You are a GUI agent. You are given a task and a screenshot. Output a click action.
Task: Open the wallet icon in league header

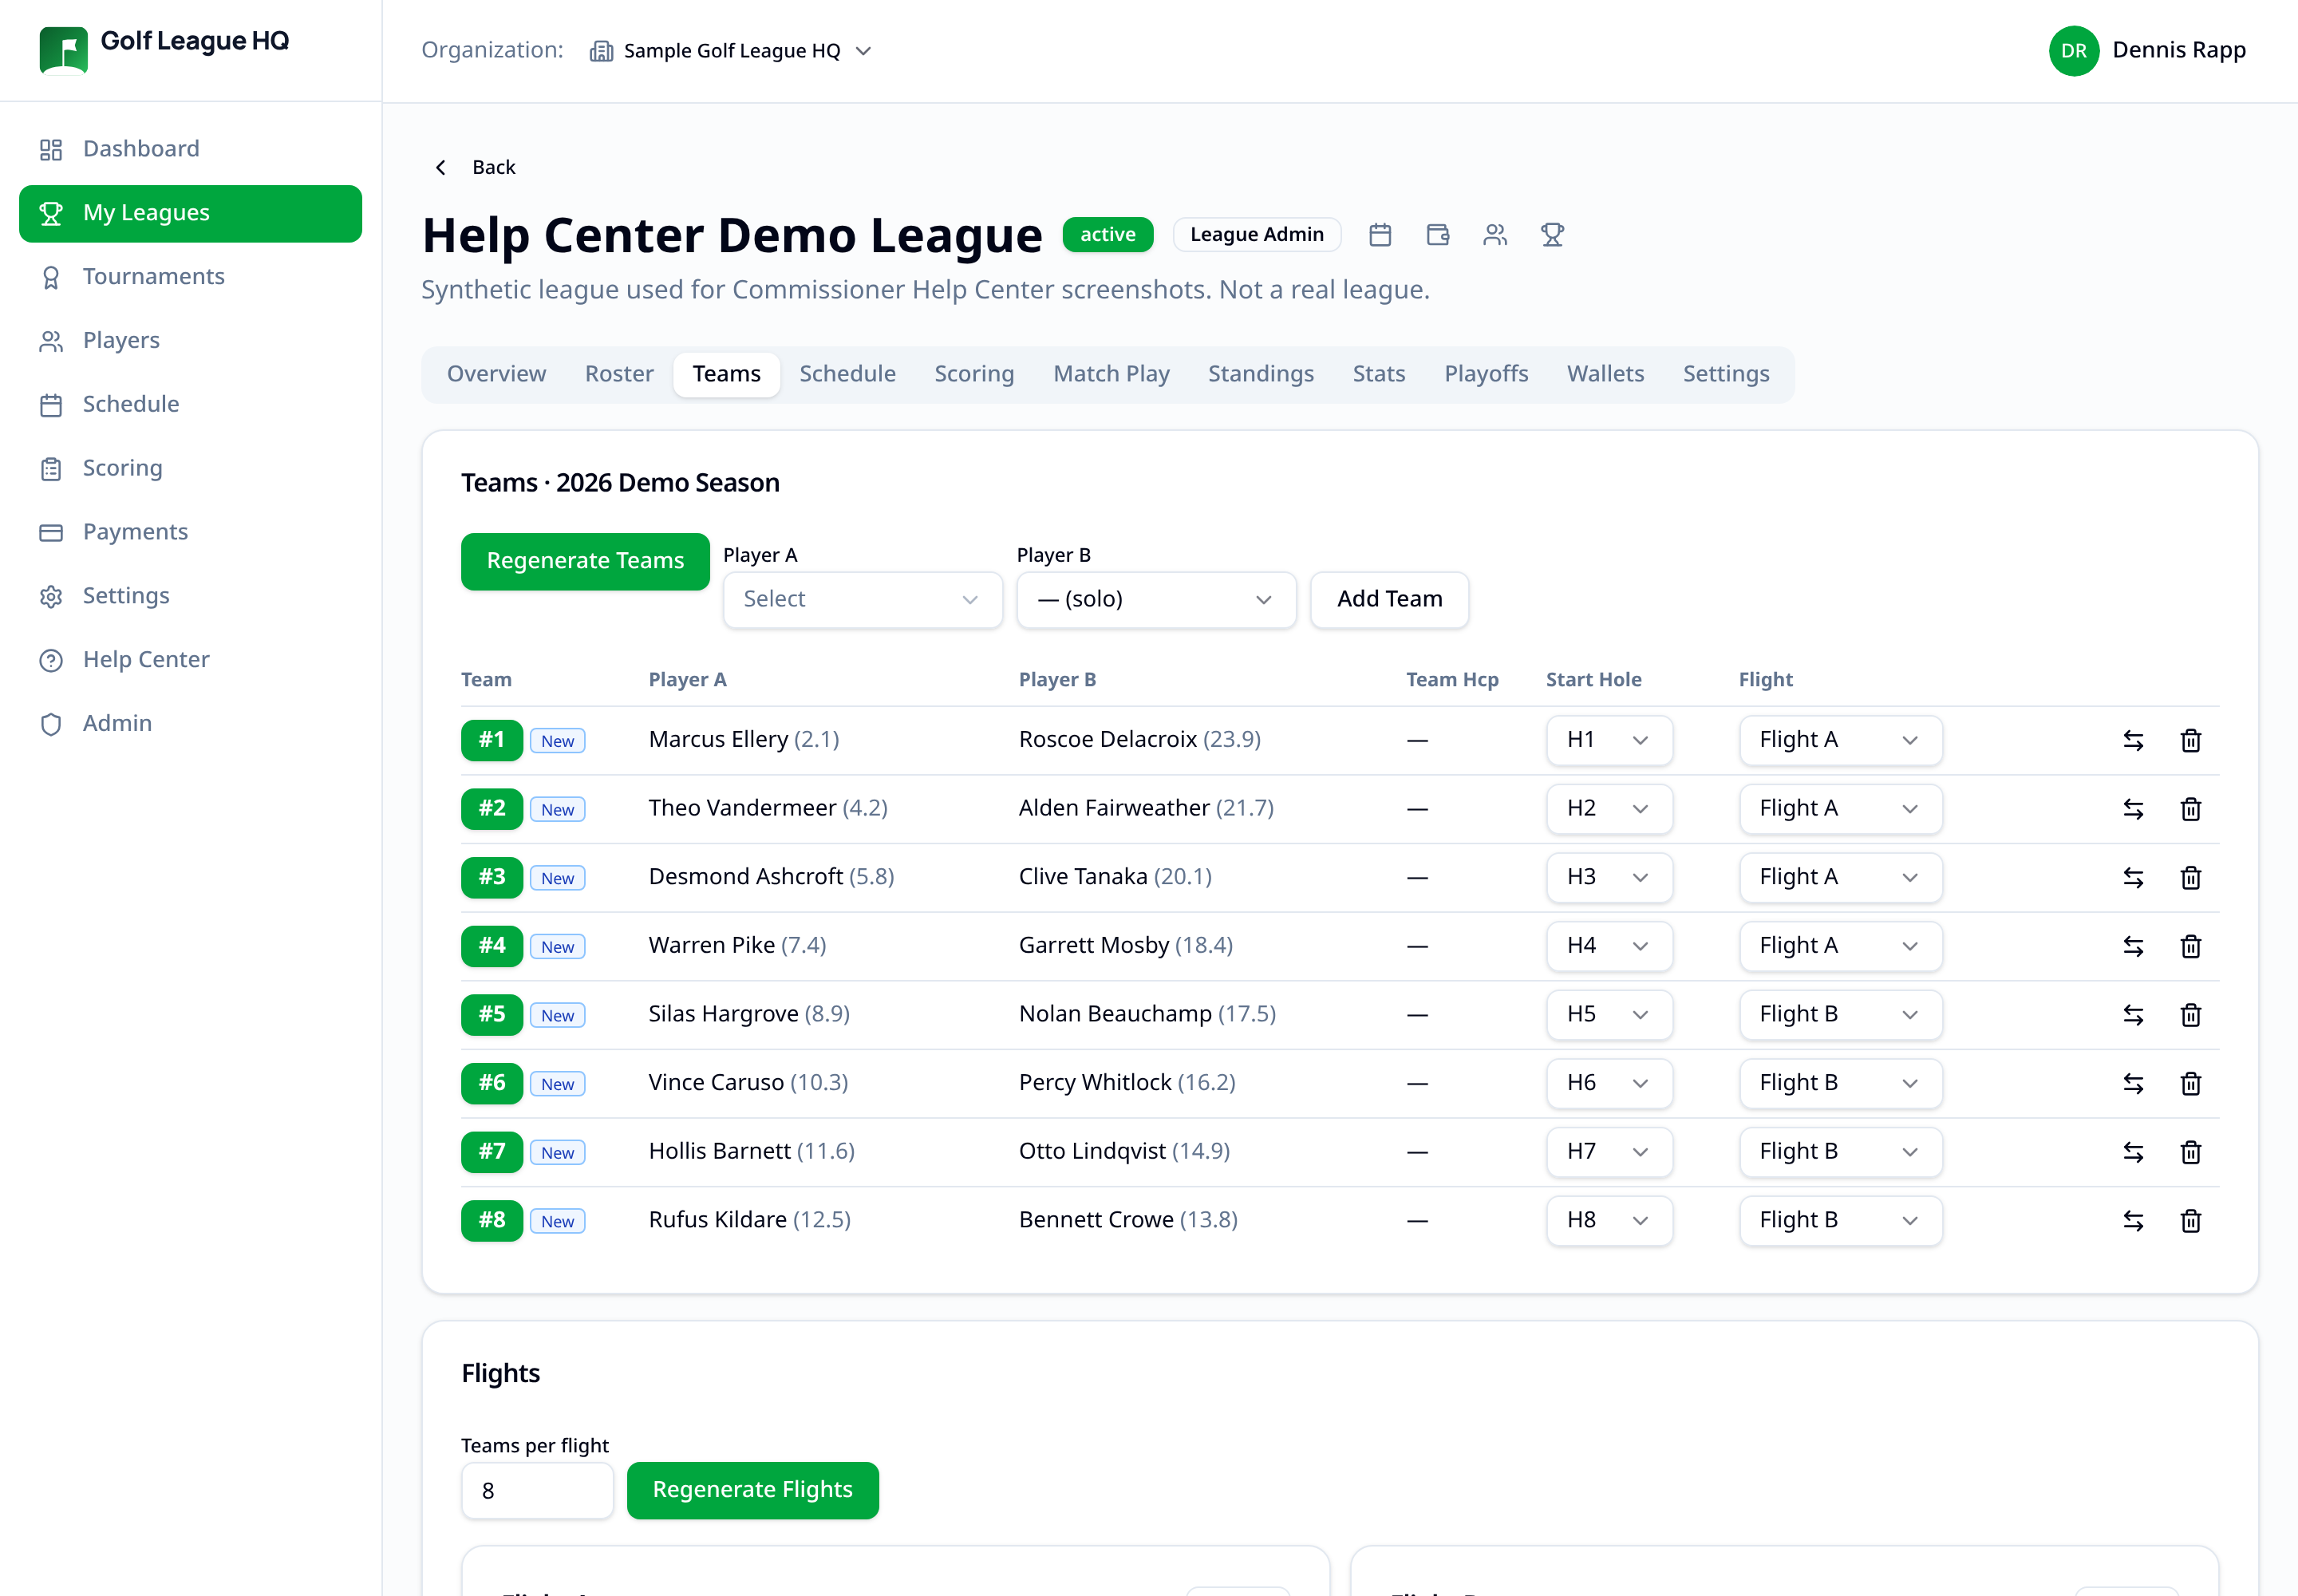point(1438,234)
